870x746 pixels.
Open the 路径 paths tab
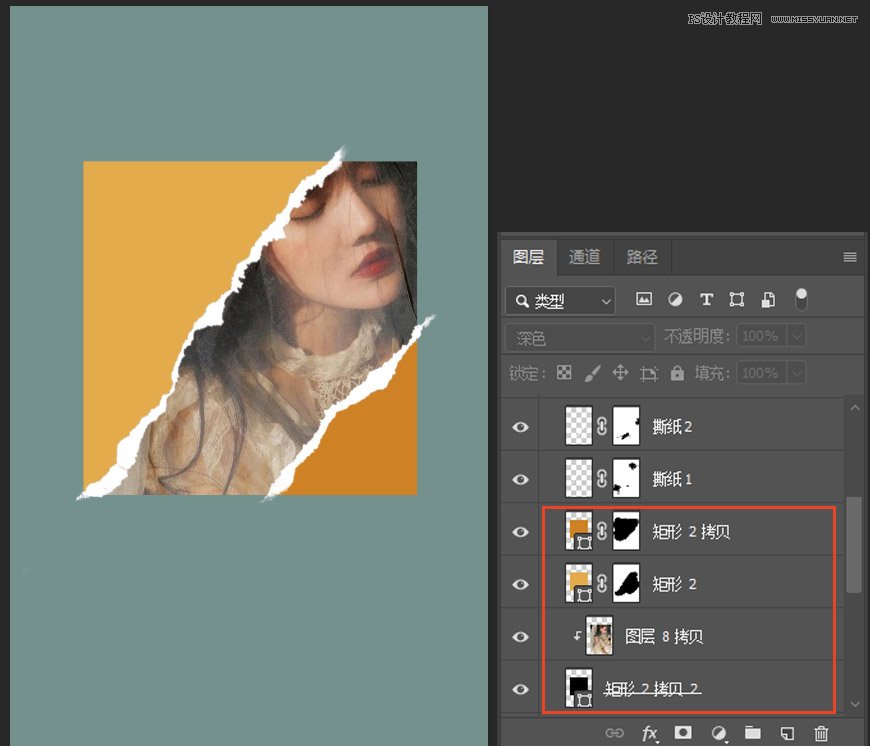click(641, 257)
